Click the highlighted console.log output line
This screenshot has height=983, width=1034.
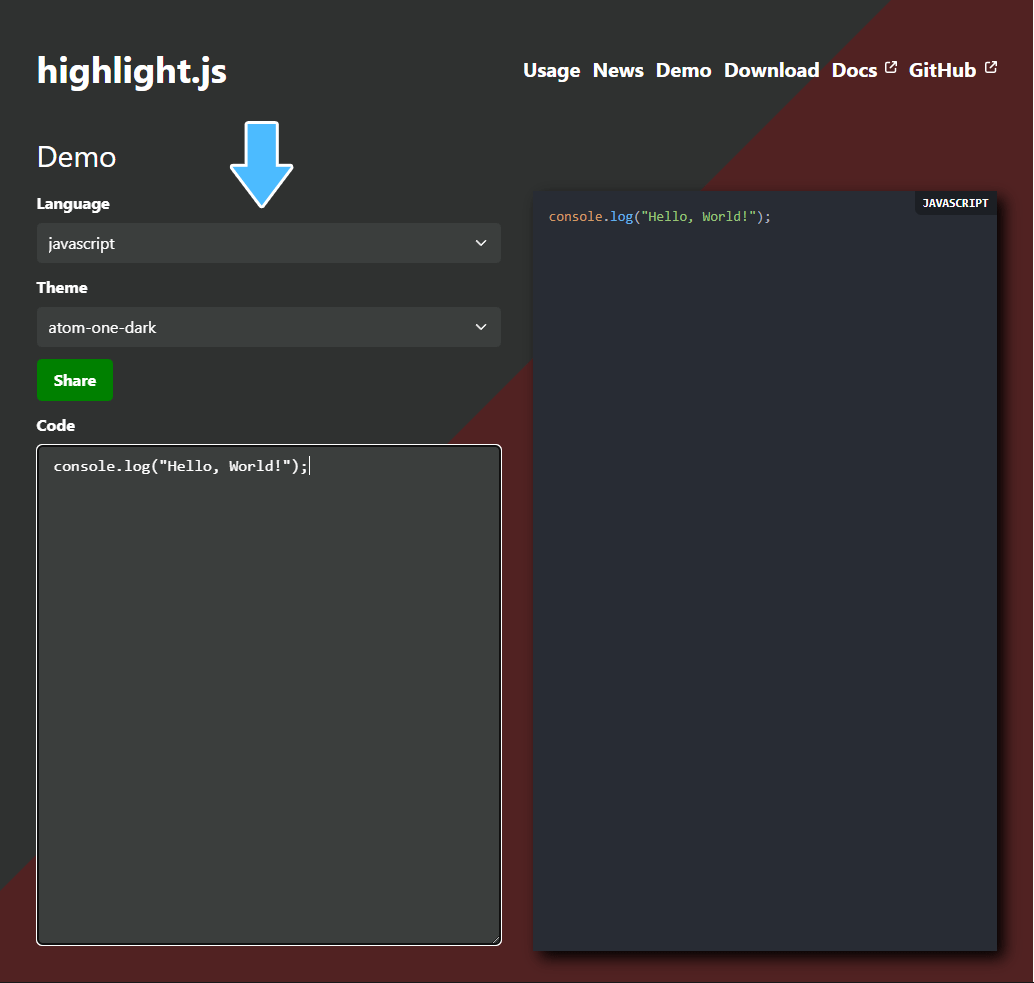(x=659, y=216)
